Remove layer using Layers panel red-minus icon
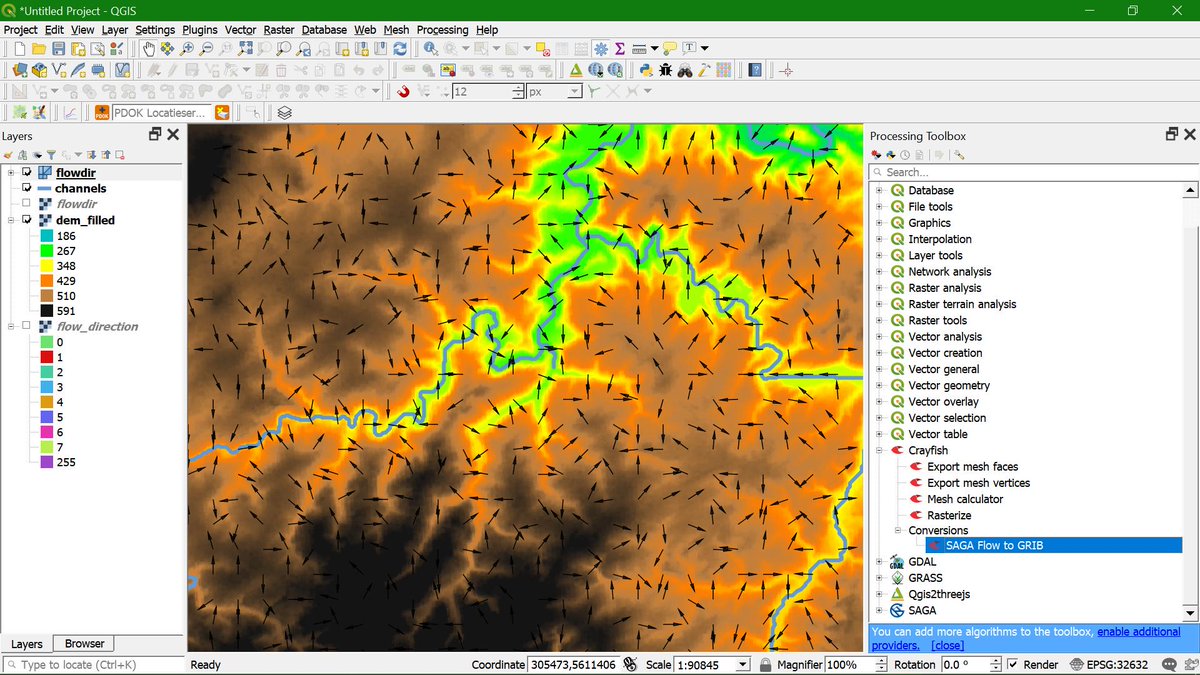 pyautogui.click(x=120, y=155)
